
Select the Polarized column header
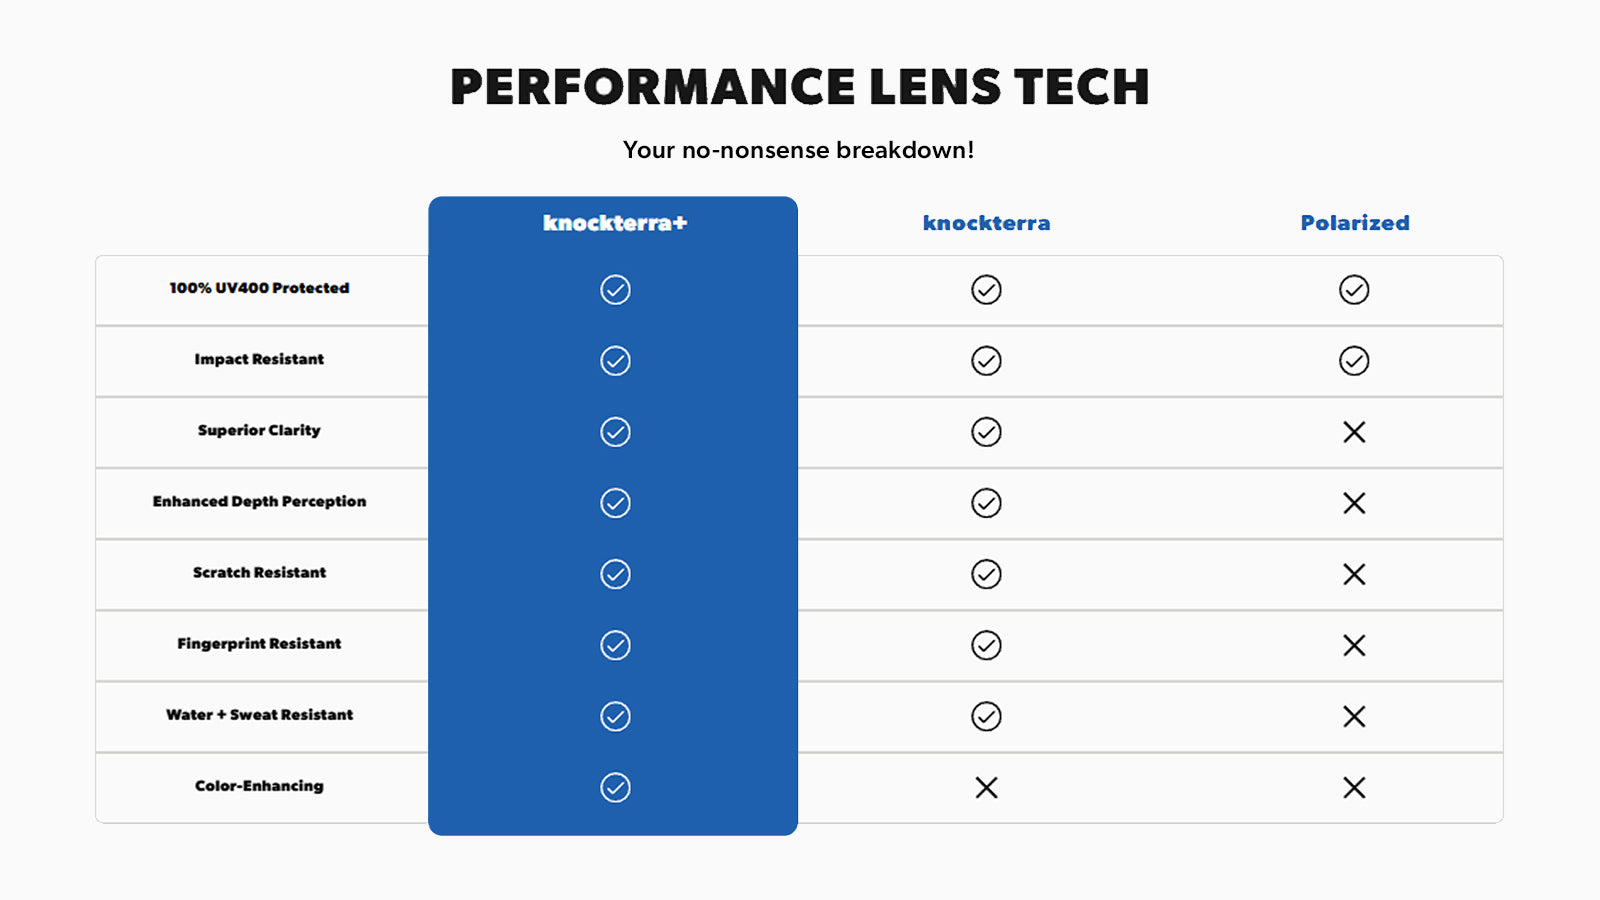click(x=1354, y=223)
